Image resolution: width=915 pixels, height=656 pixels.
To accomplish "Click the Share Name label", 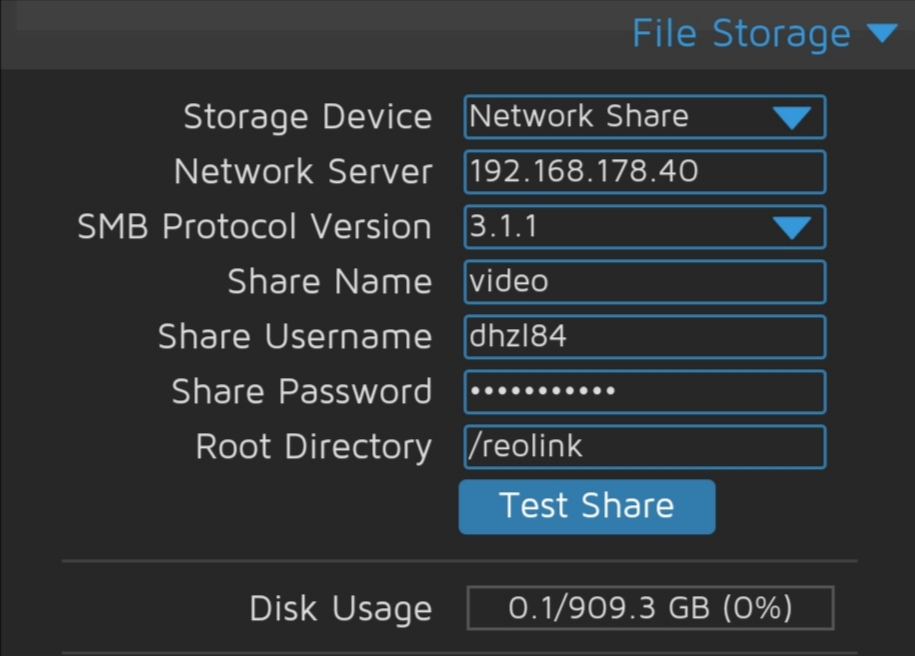I will [329, 282].
